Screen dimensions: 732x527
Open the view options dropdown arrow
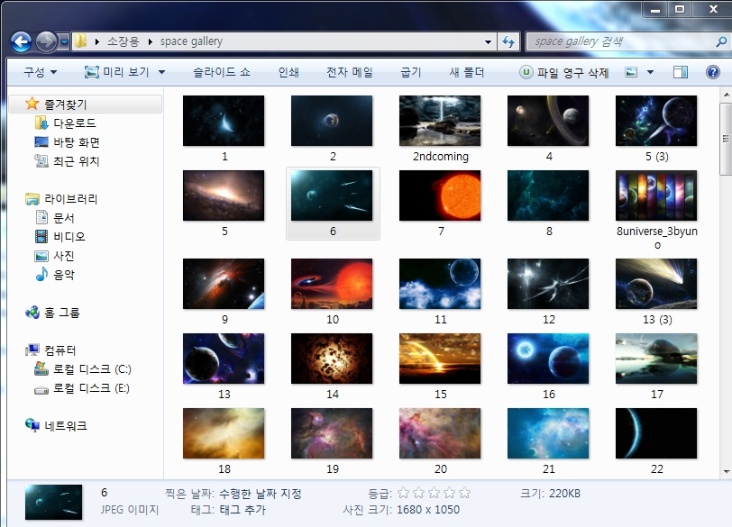pyautogui.click(x=650, y=73)
